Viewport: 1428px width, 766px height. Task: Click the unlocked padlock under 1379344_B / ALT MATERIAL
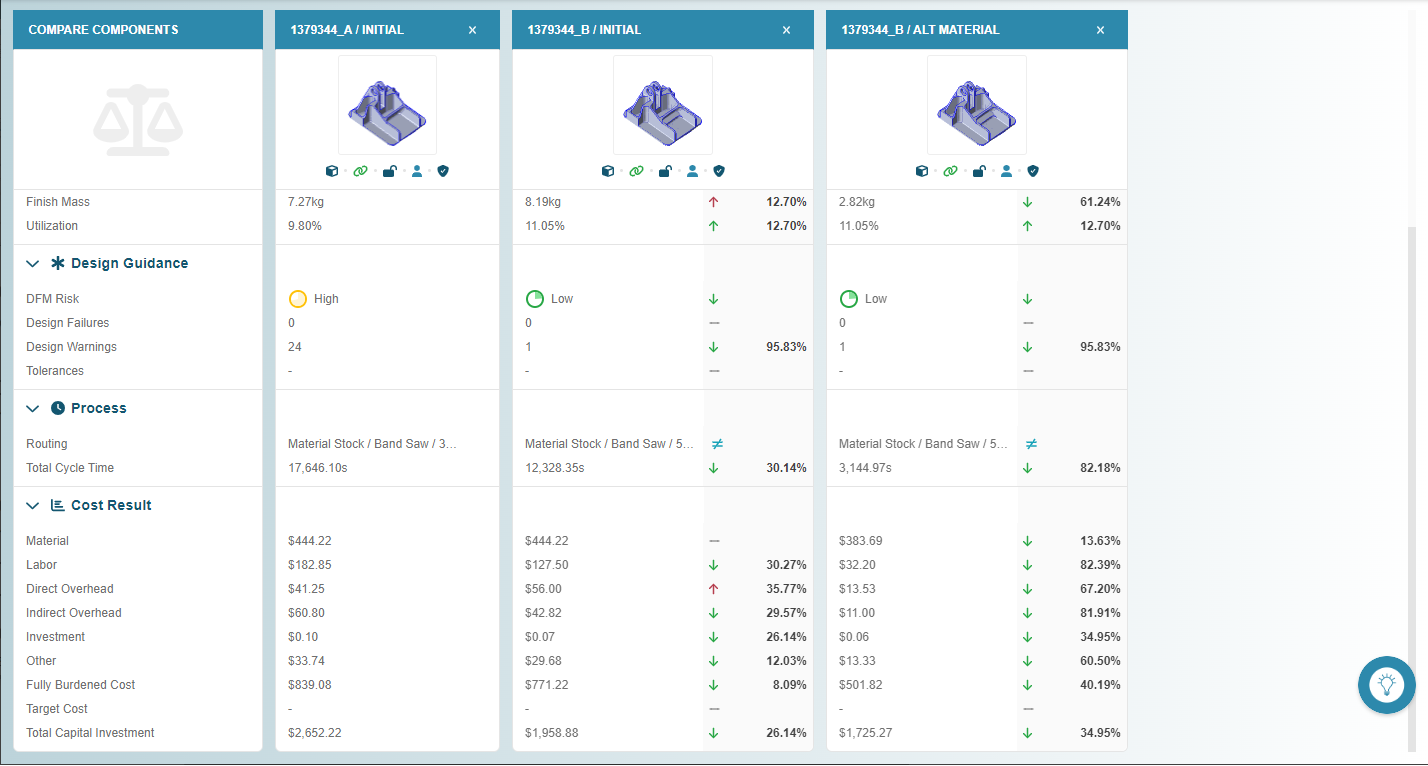(978, 171)
